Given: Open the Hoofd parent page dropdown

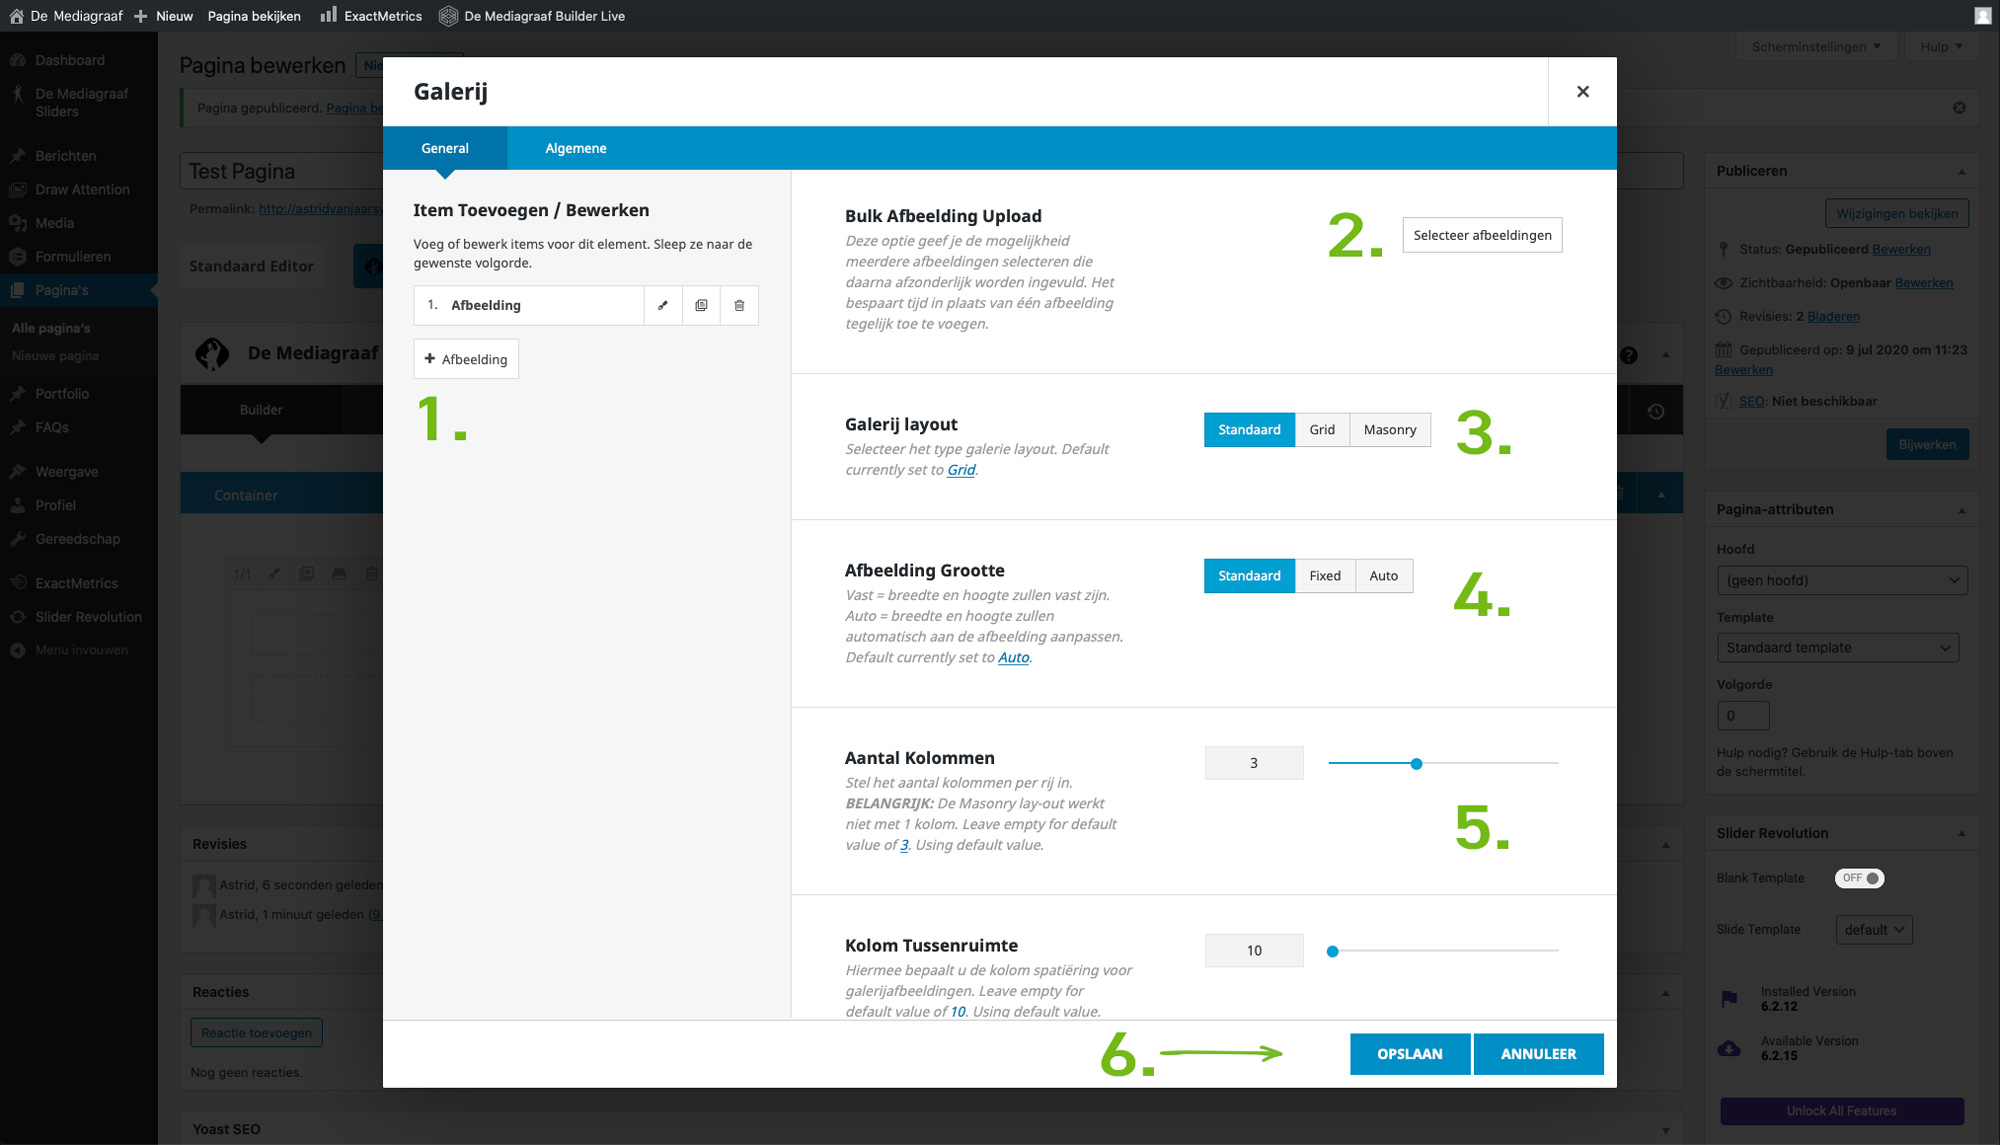Looking at the screenshot, I should coord(1841,580).
